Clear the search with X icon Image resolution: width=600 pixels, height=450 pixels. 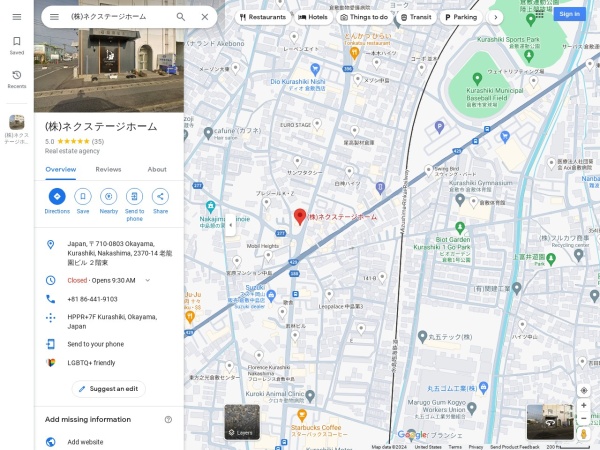(x=205, y=17)
